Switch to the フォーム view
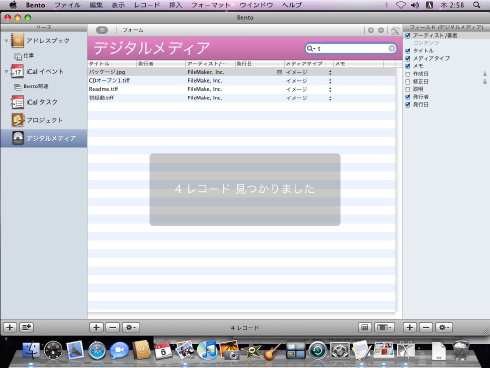Screen dimensions: 490x368 133,30
